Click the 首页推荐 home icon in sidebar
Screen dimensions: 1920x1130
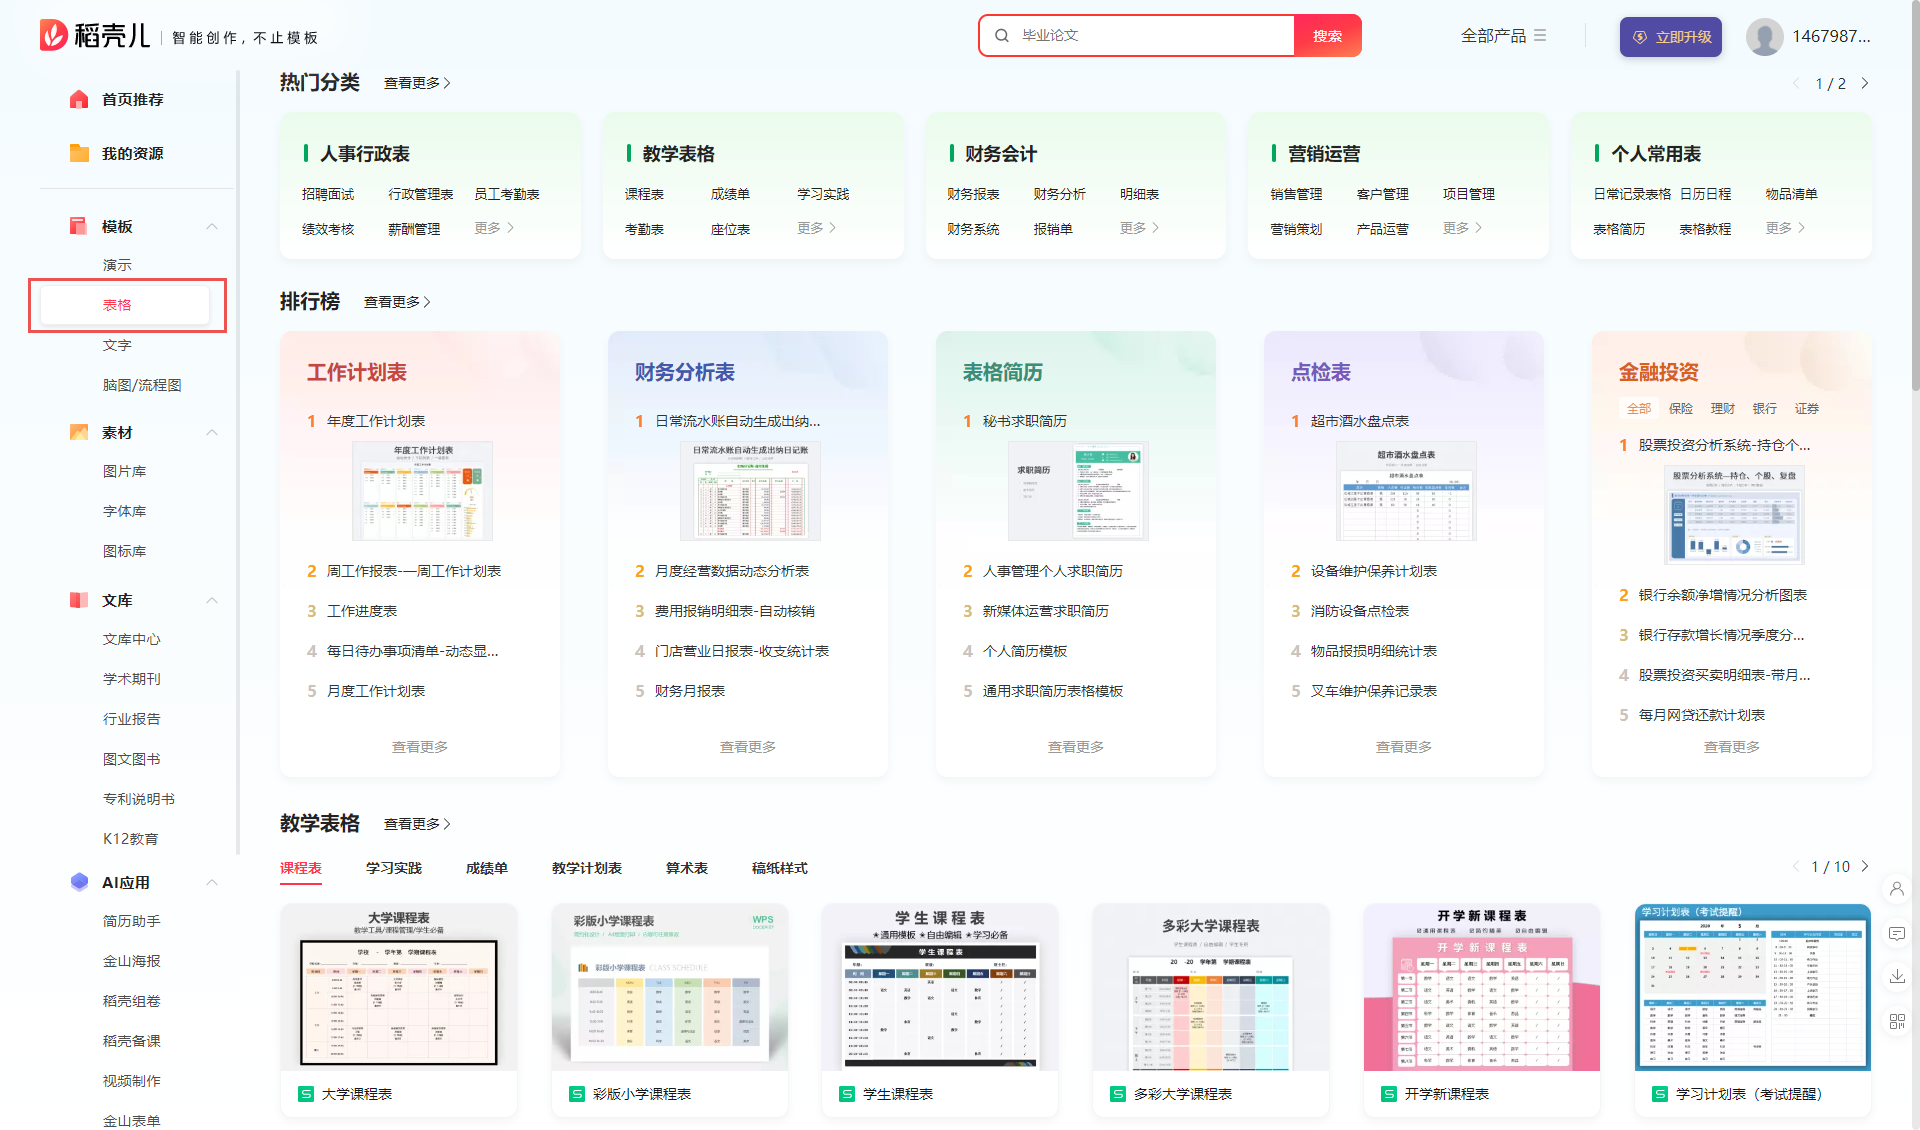pos(80,99)
